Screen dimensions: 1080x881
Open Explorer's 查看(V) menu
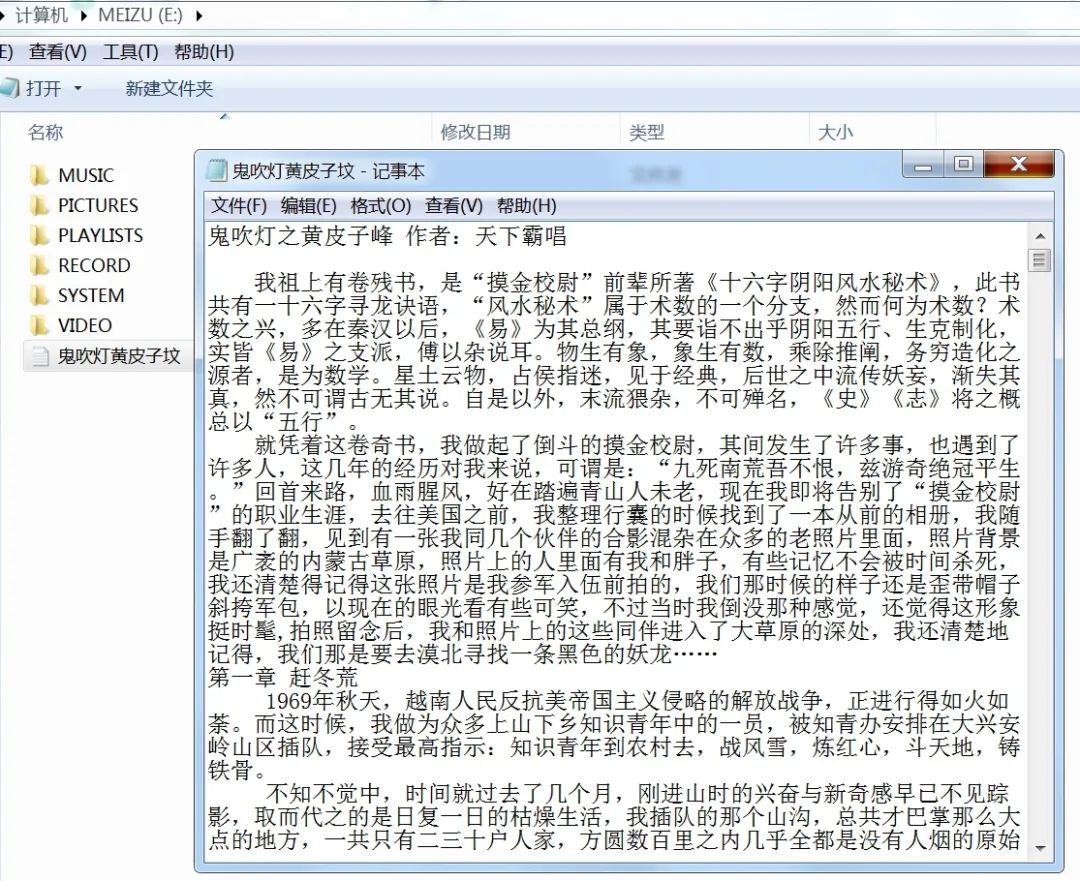[58, 52]
